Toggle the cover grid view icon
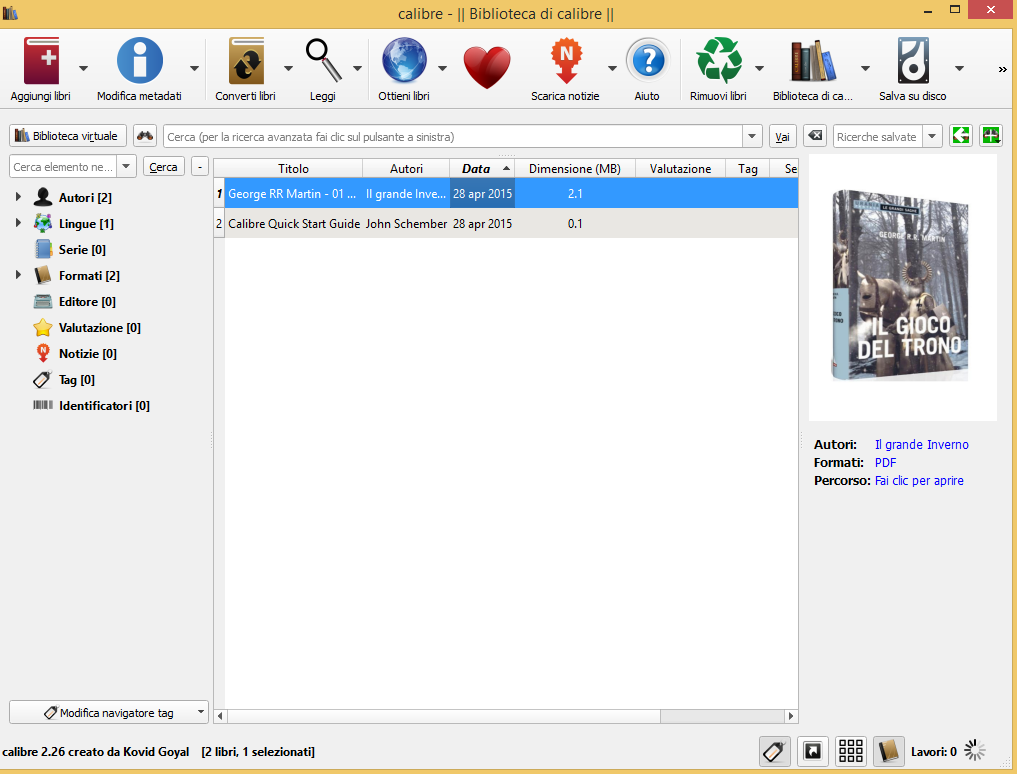 pos(850,751)
